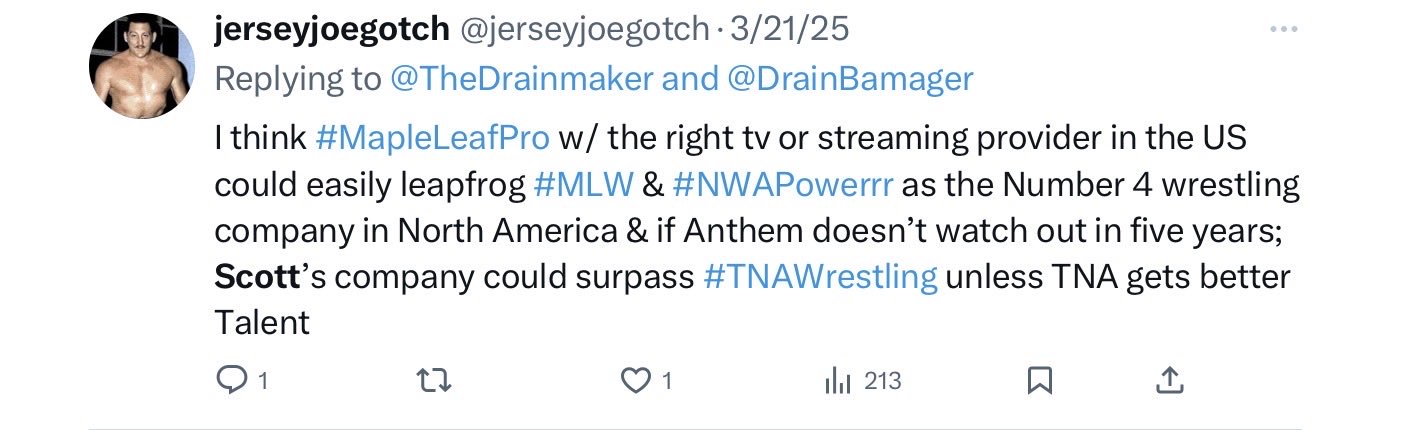Screen dimensions: 1419x430
Task: Open view analytics bar chart icon
Action: (x=836, y=380)
